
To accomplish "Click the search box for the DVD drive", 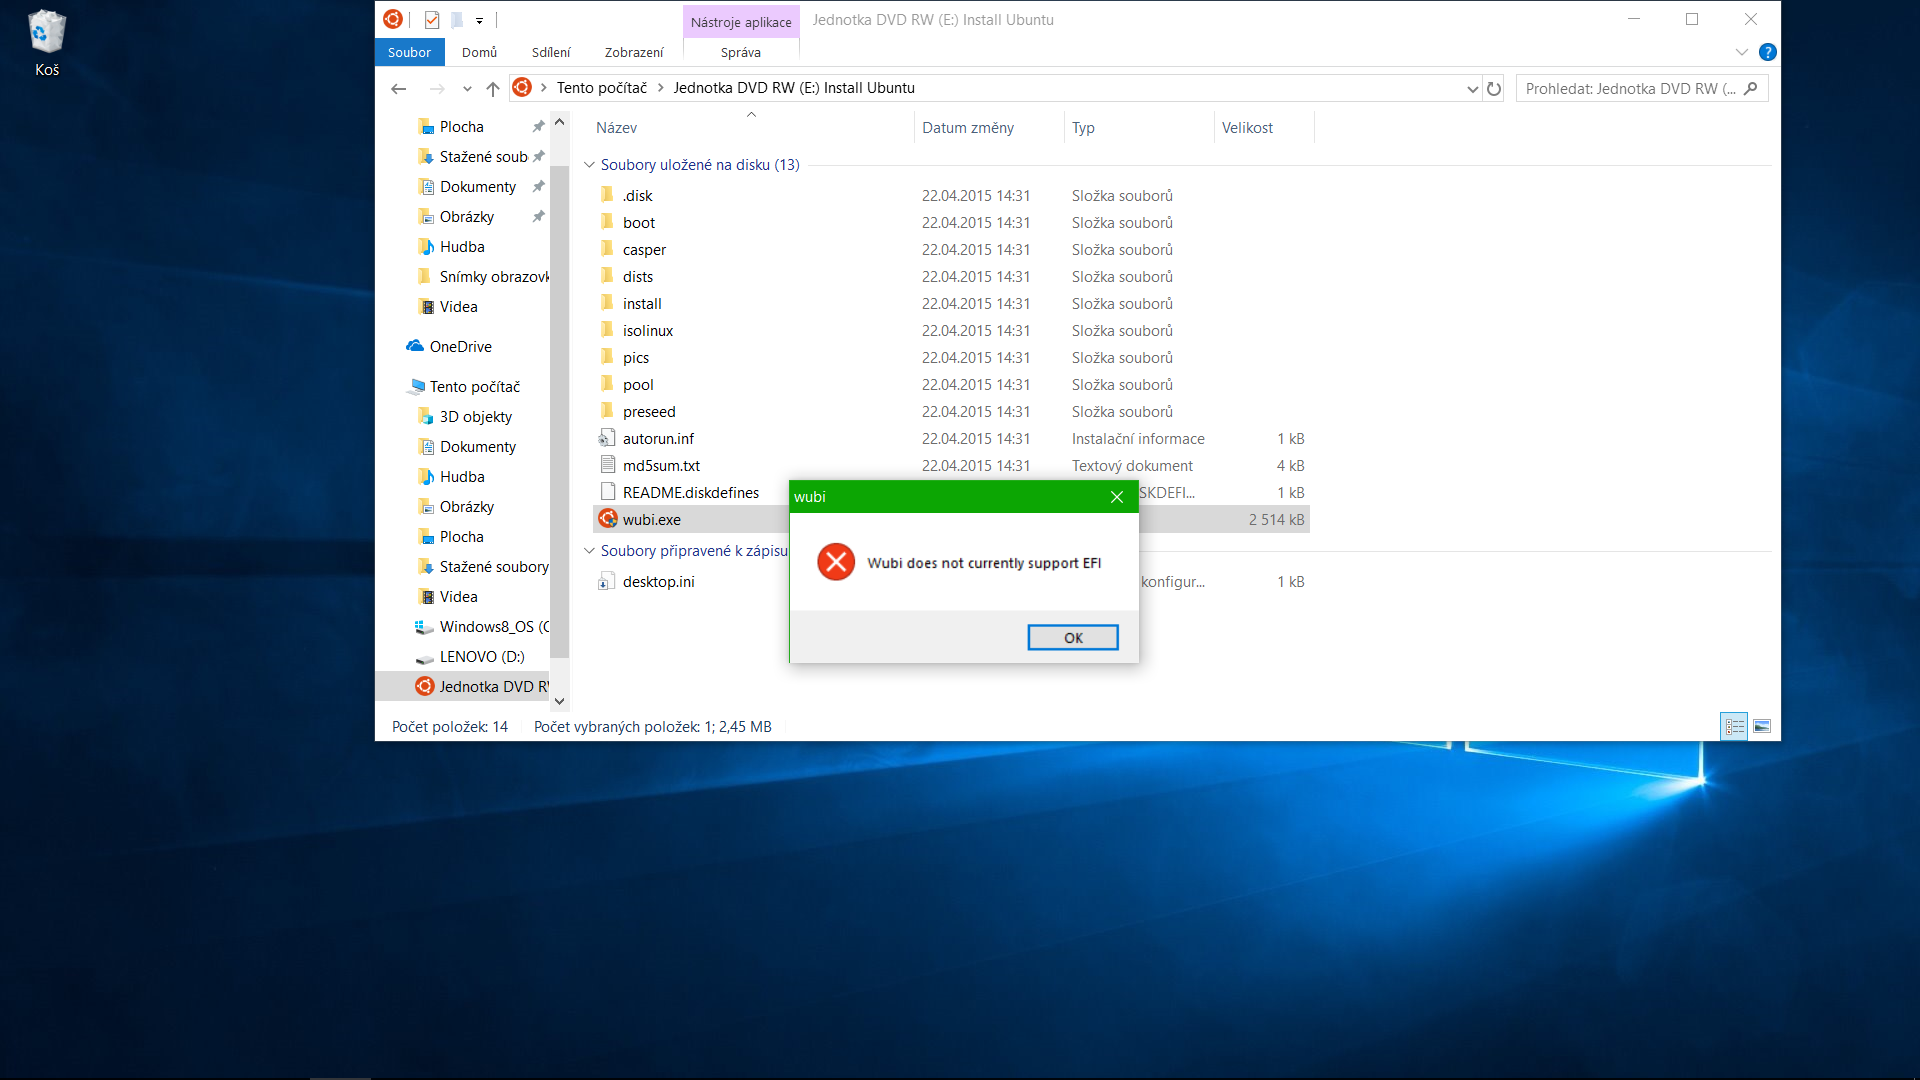I will point(1630,88).
